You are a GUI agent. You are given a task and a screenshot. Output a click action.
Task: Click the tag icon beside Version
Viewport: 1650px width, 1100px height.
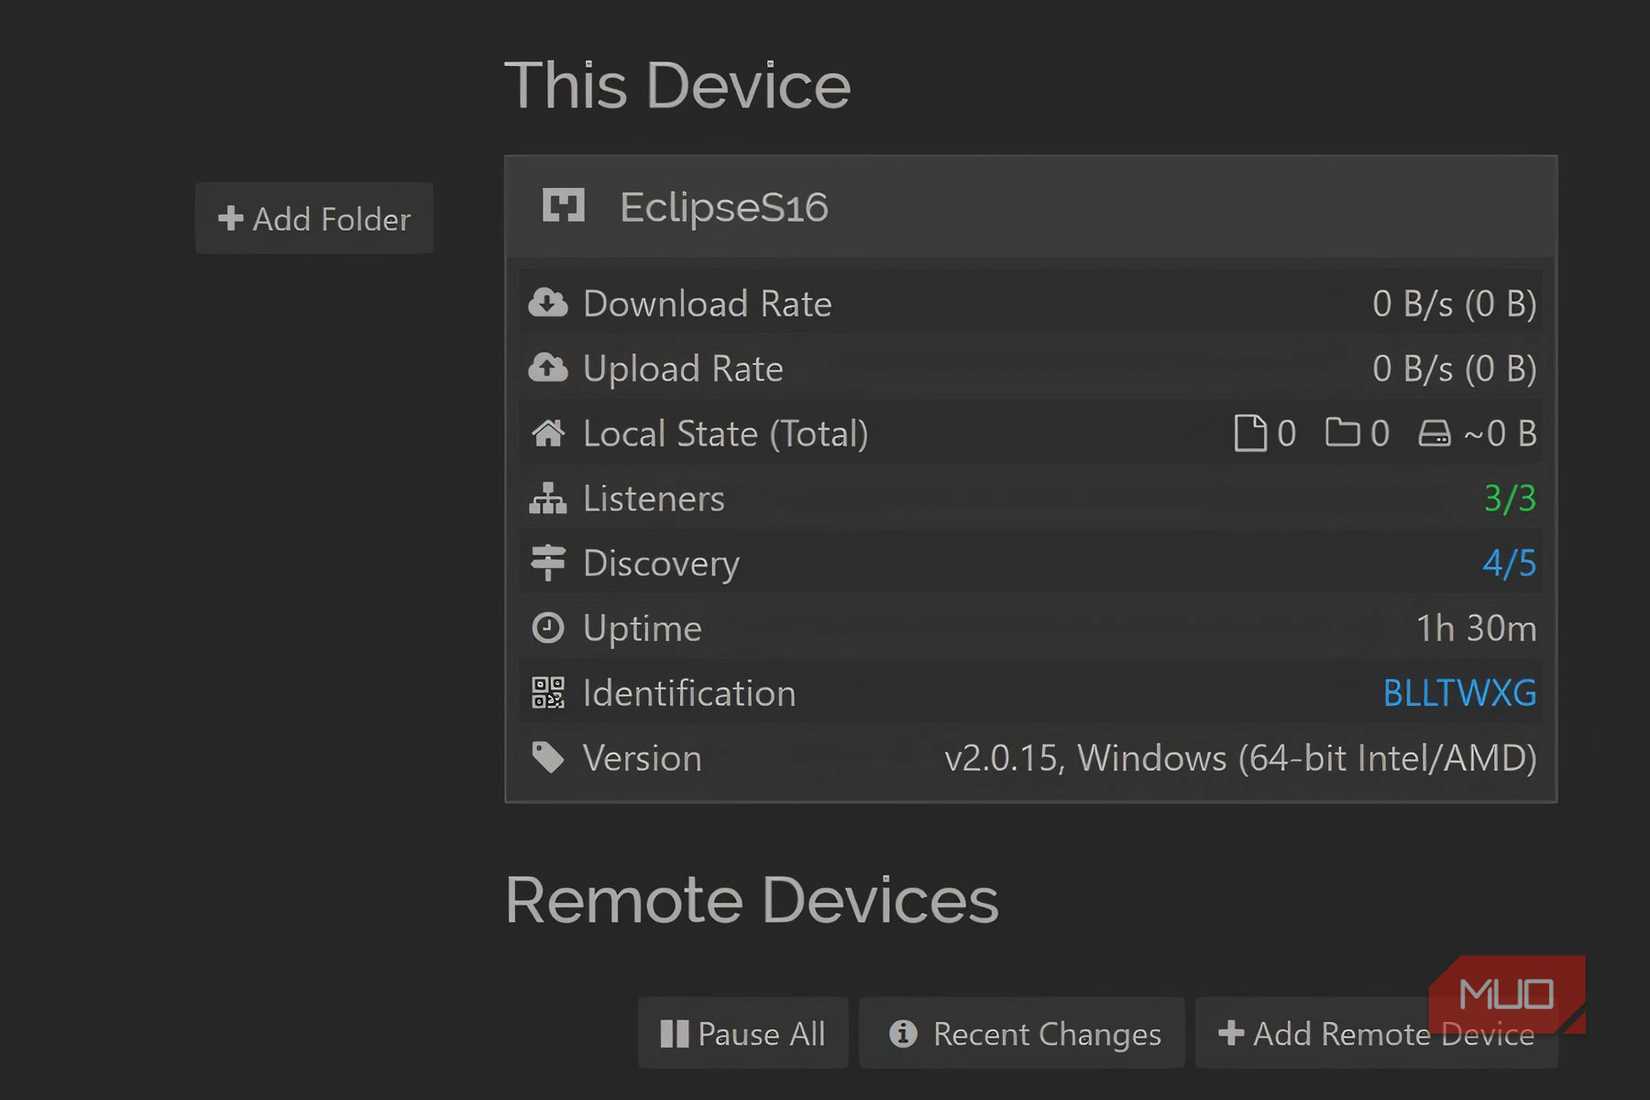click(x=548, y=757)
